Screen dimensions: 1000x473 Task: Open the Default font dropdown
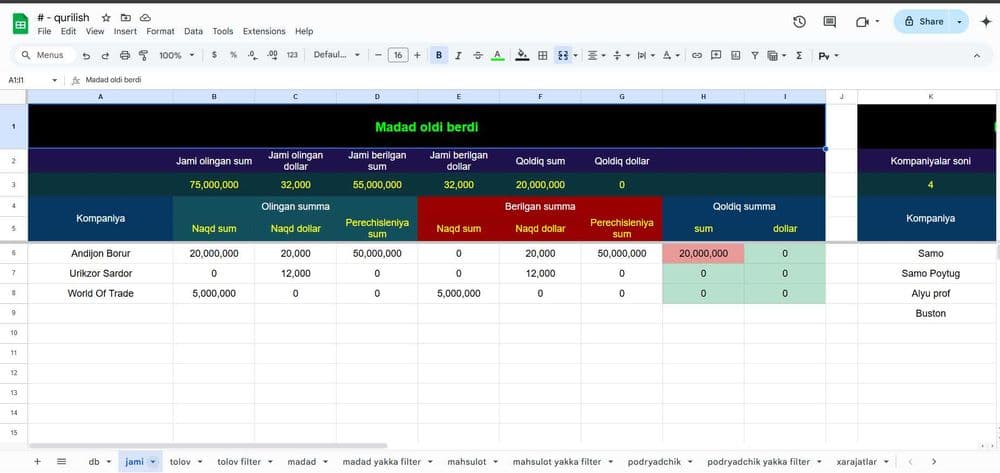[337, 55]
